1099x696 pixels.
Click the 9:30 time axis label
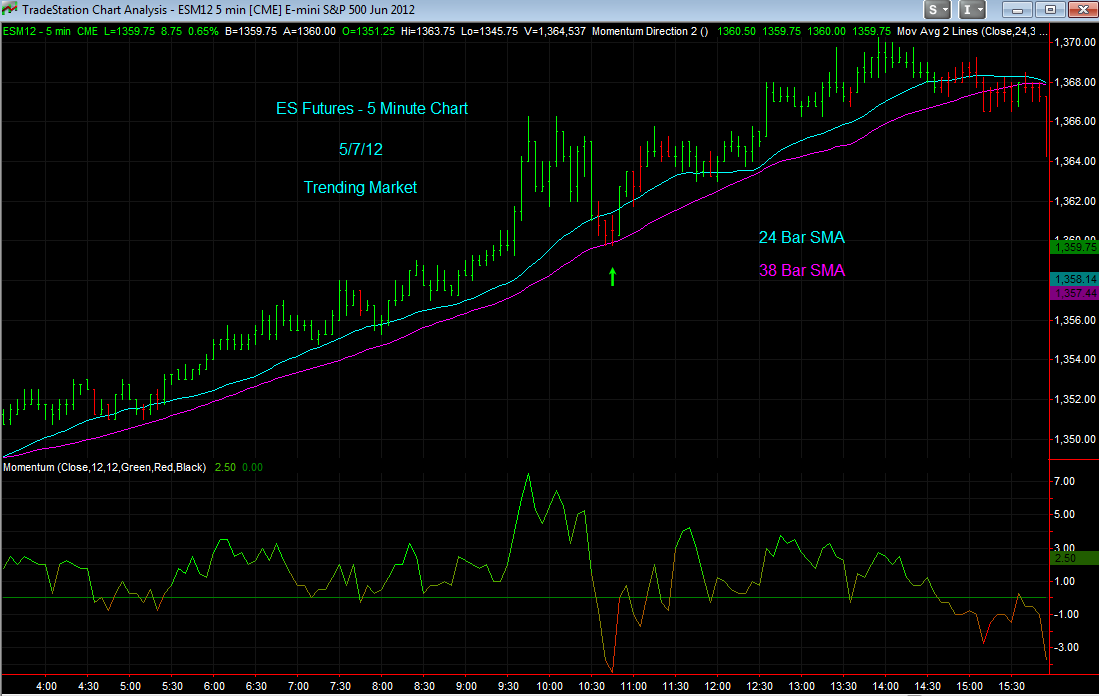pos(508,686)
